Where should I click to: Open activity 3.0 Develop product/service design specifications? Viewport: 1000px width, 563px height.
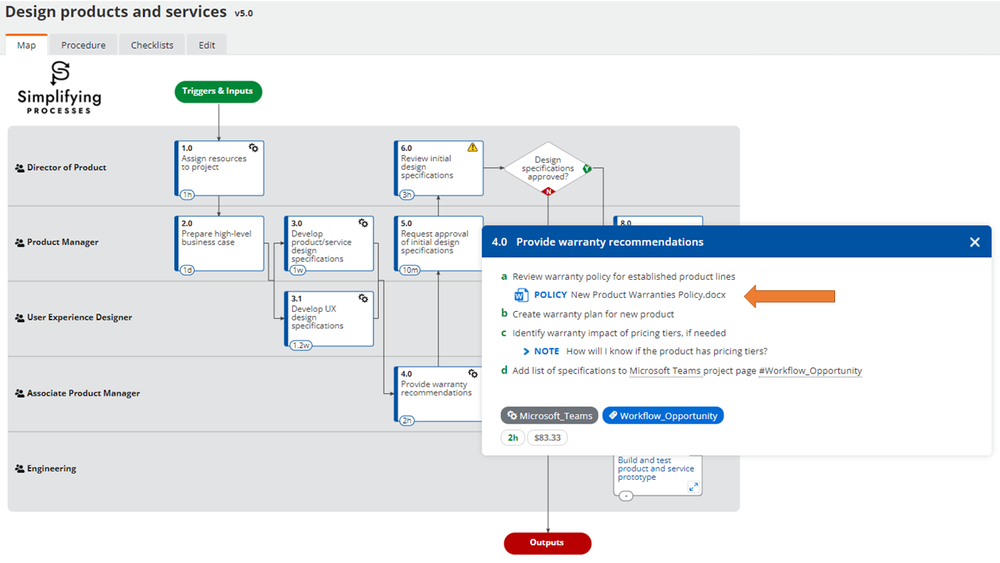coord(329,244)
